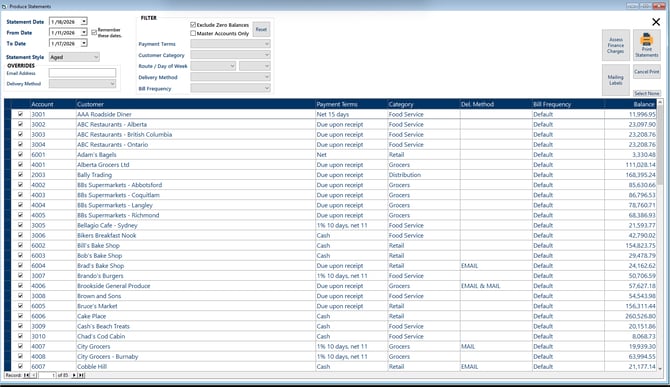Sort by the Balance column header
This screenshot has height=387, width=670.
(630, 104)
